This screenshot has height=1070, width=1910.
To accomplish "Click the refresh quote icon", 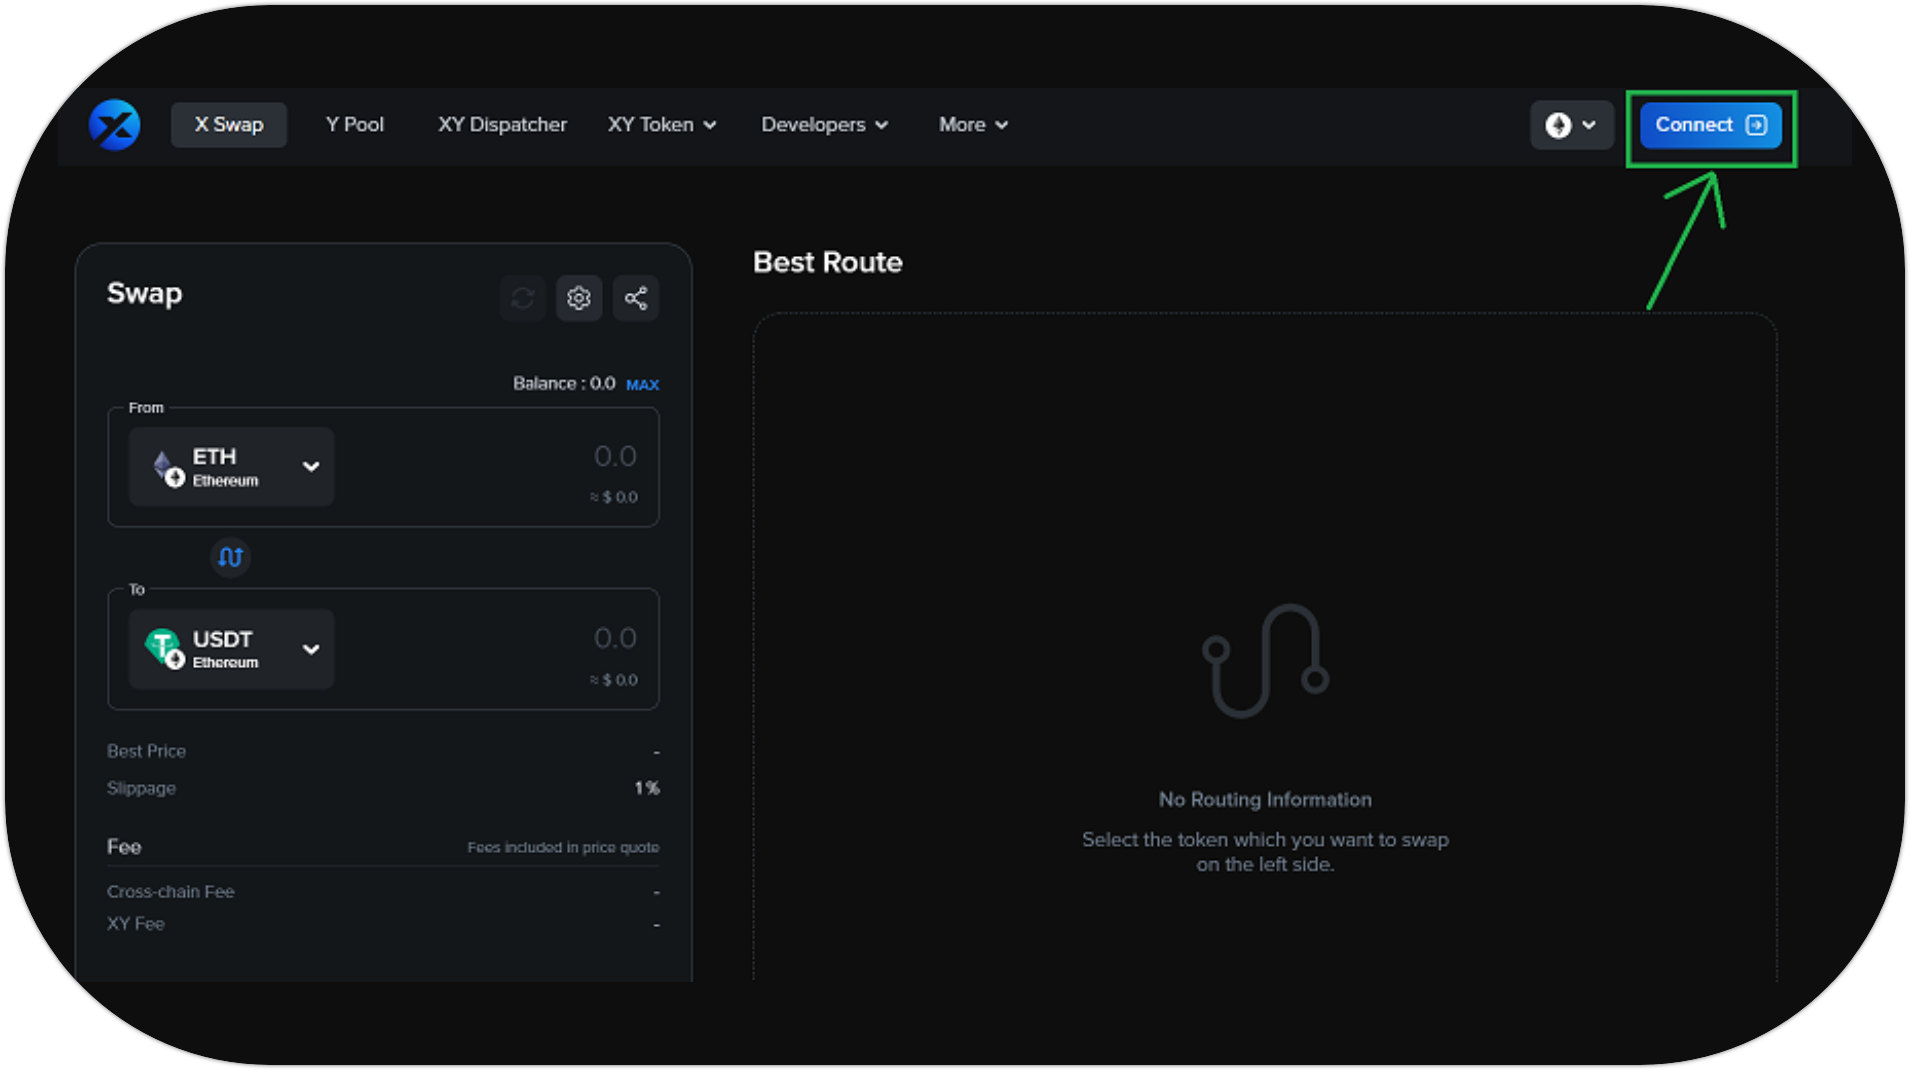I will pyautogui.click(x=522, y=298).
